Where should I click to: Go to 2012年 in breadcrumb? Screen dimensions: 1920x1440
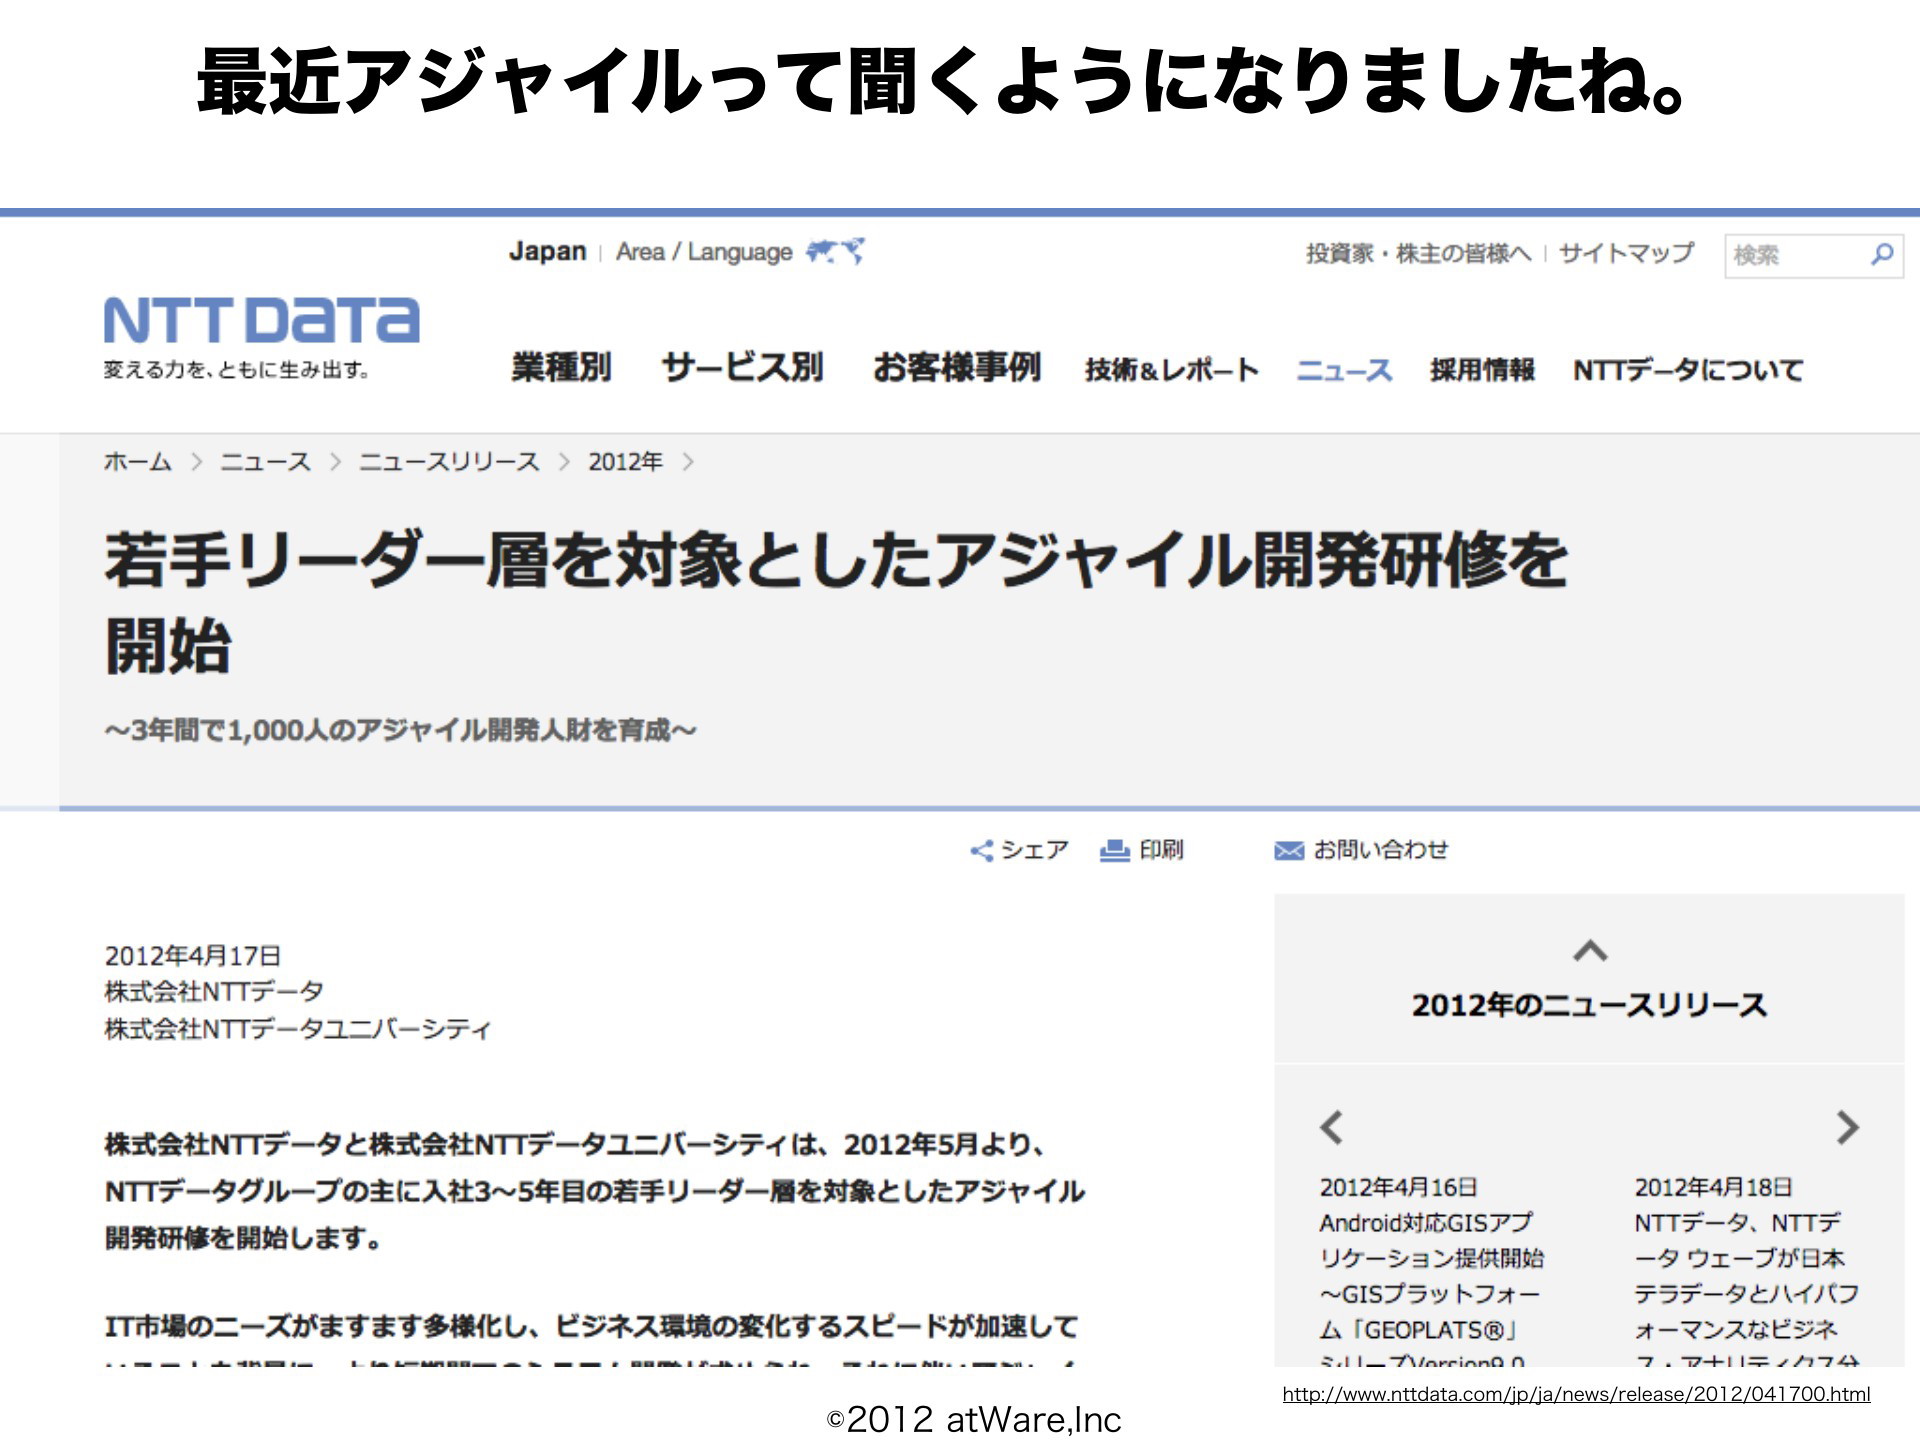point(625,461)
